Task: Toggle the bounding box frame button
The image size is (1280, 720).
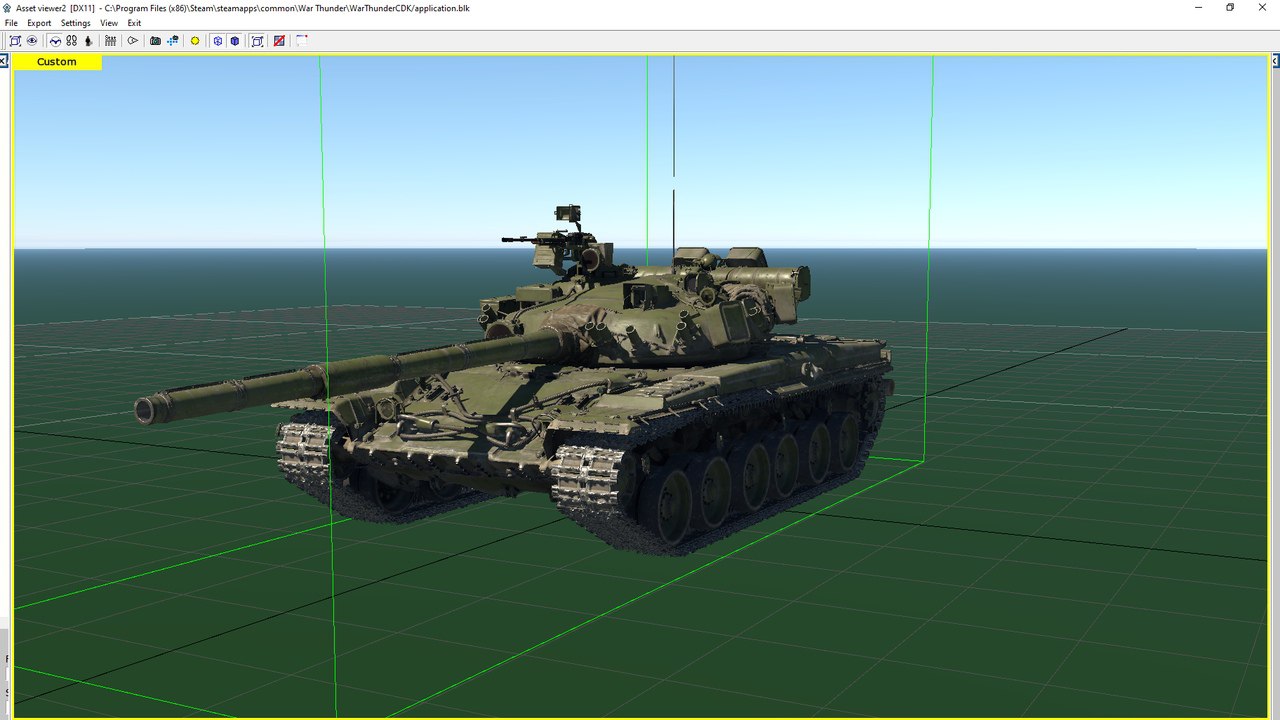Action: pos(257,41)
